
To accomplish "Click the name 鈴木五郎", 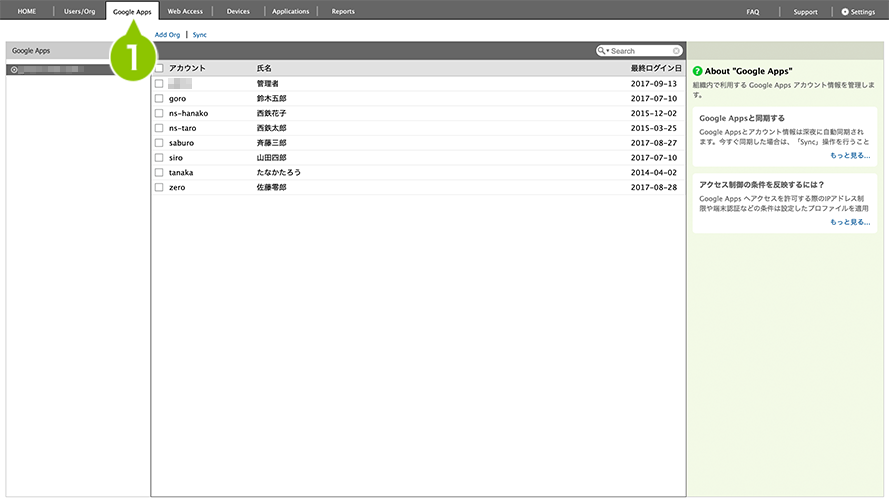I will click(x=271, y=98).
